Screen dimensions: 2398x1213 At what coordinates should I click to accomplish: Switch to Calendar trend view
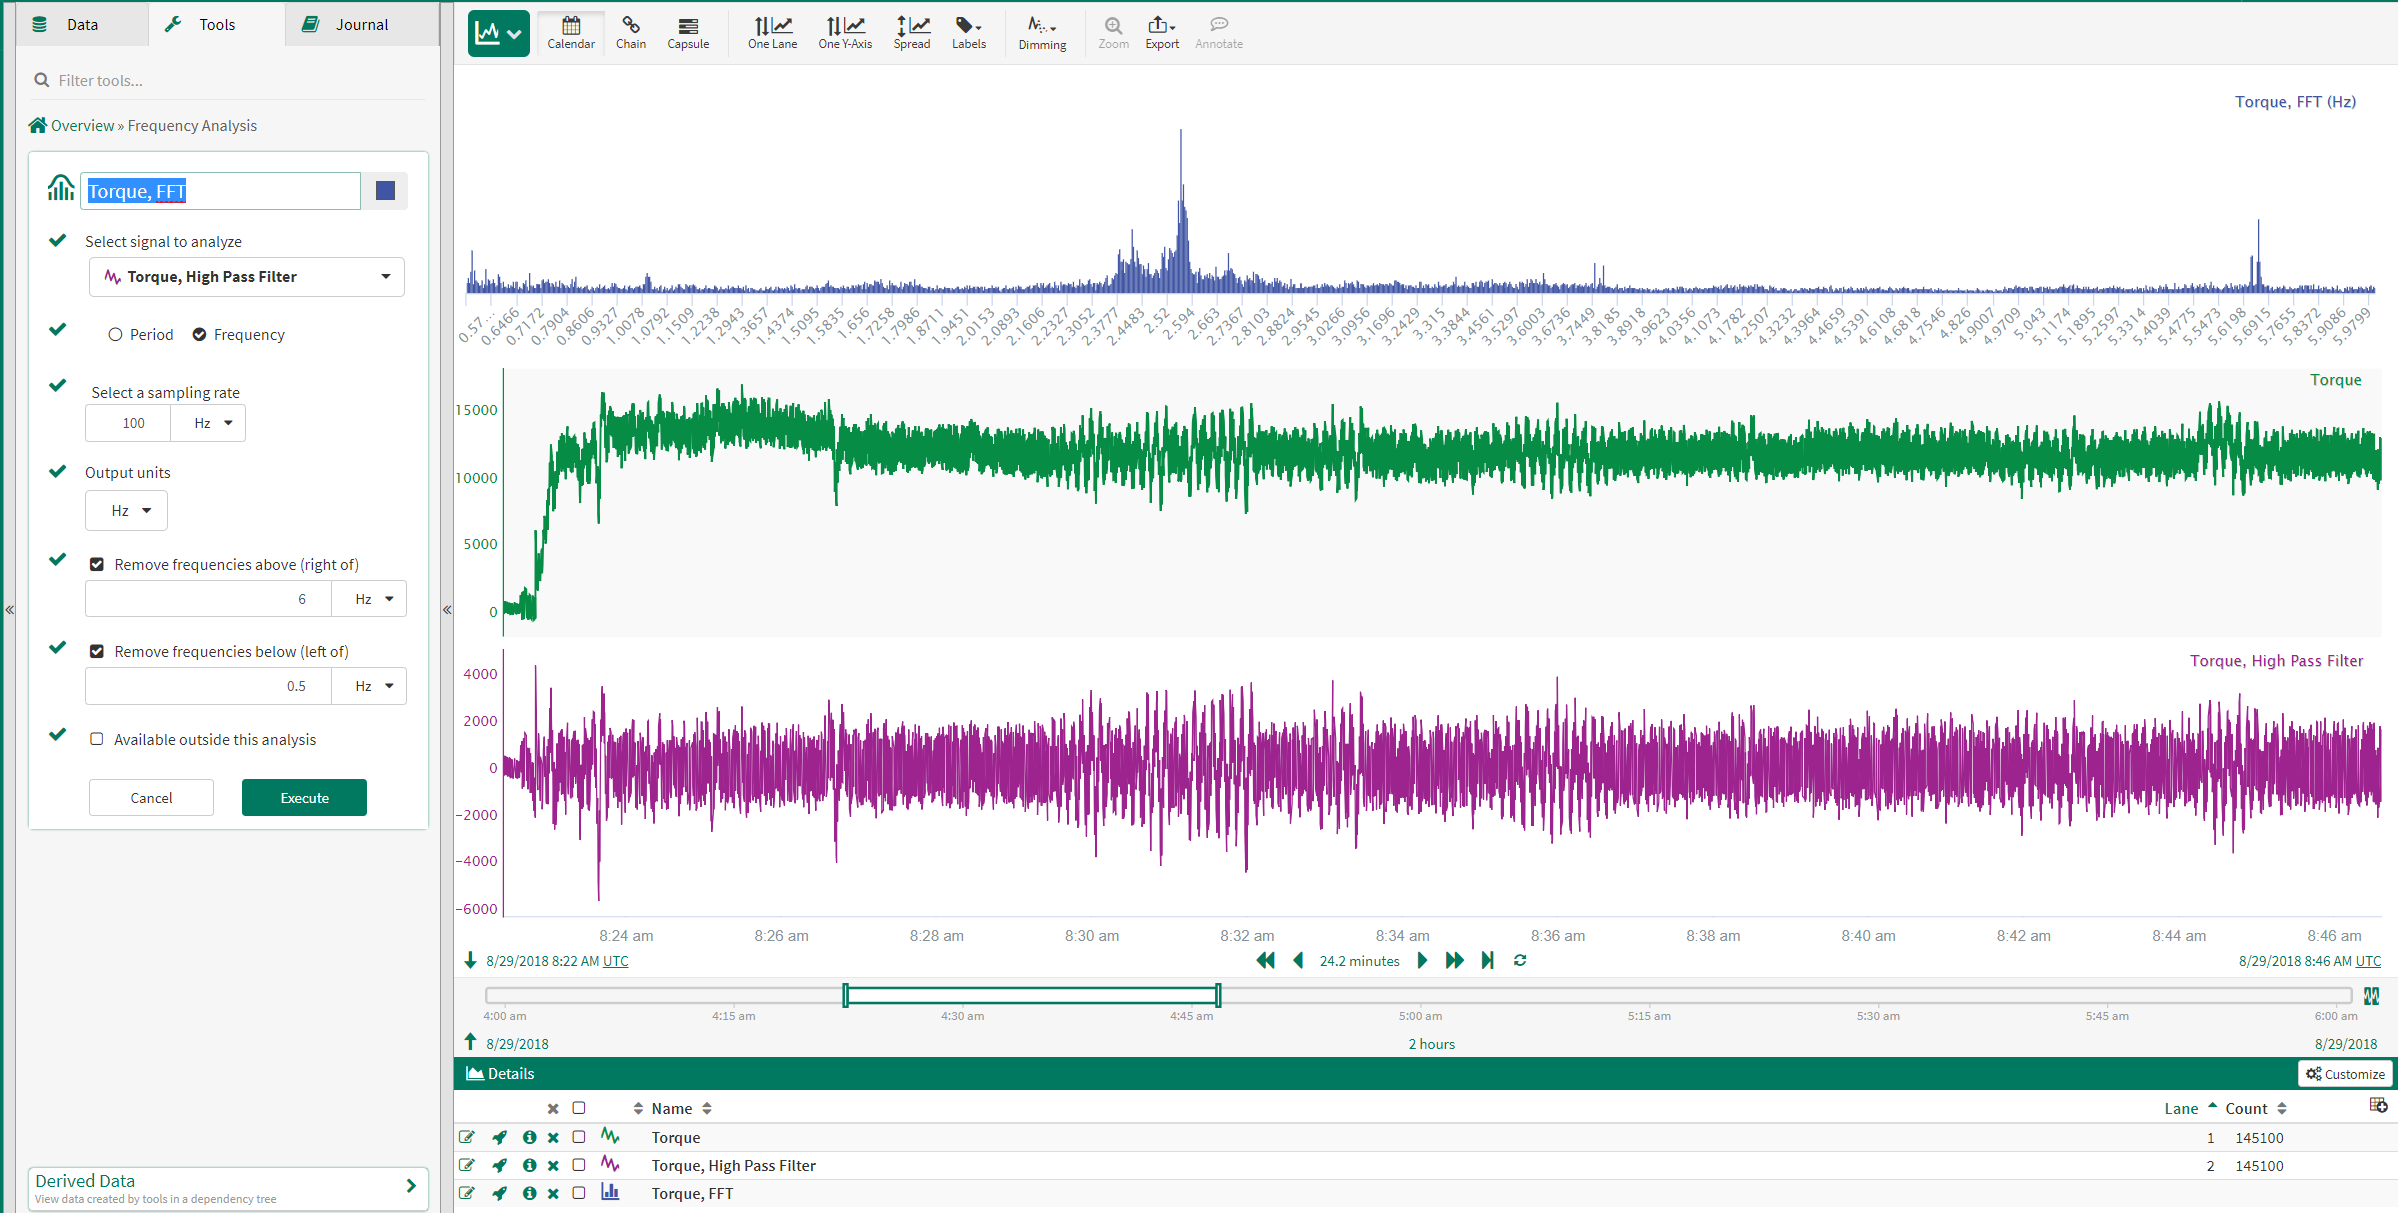click(x=570, y=33)
